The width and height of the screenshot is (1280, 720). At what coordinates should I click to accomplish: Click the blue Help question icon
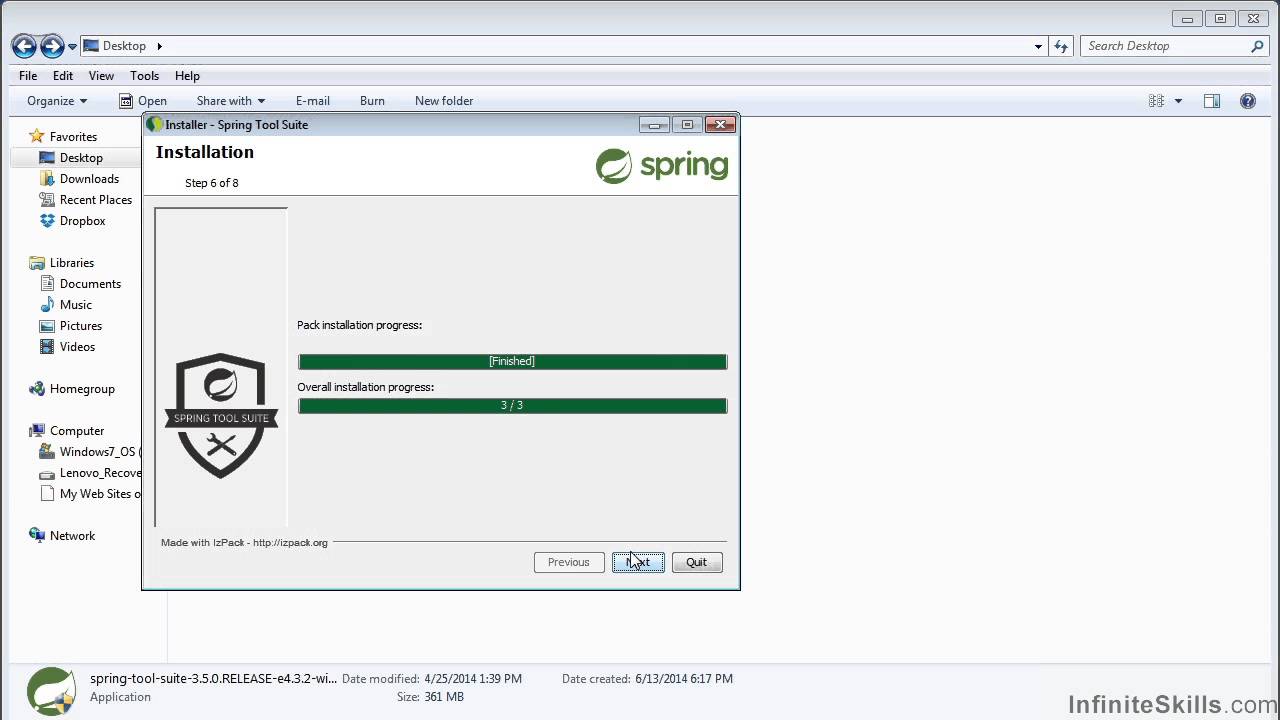tap(1248, 101)
